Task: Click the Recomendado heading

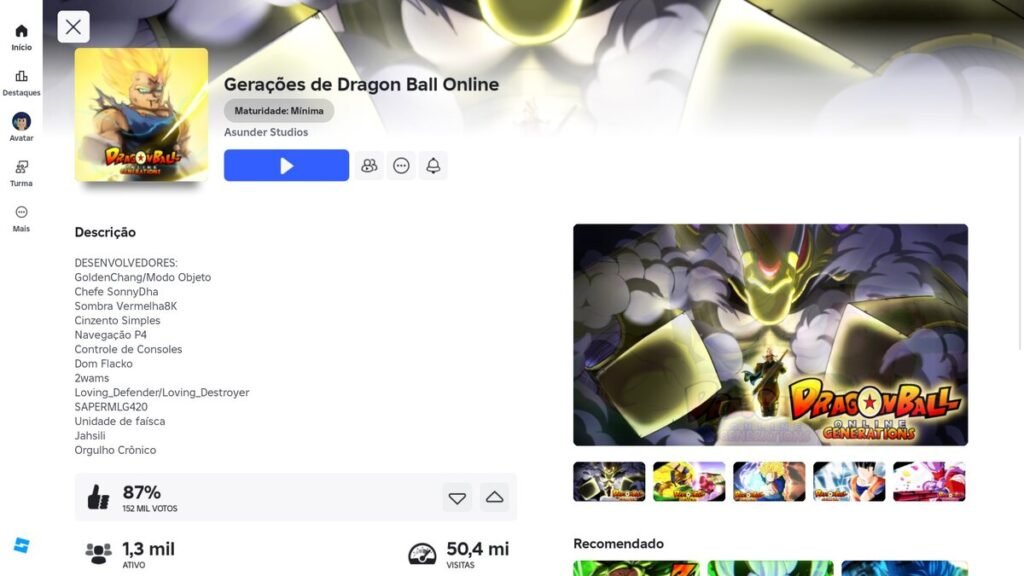Action: click(618, 543)
